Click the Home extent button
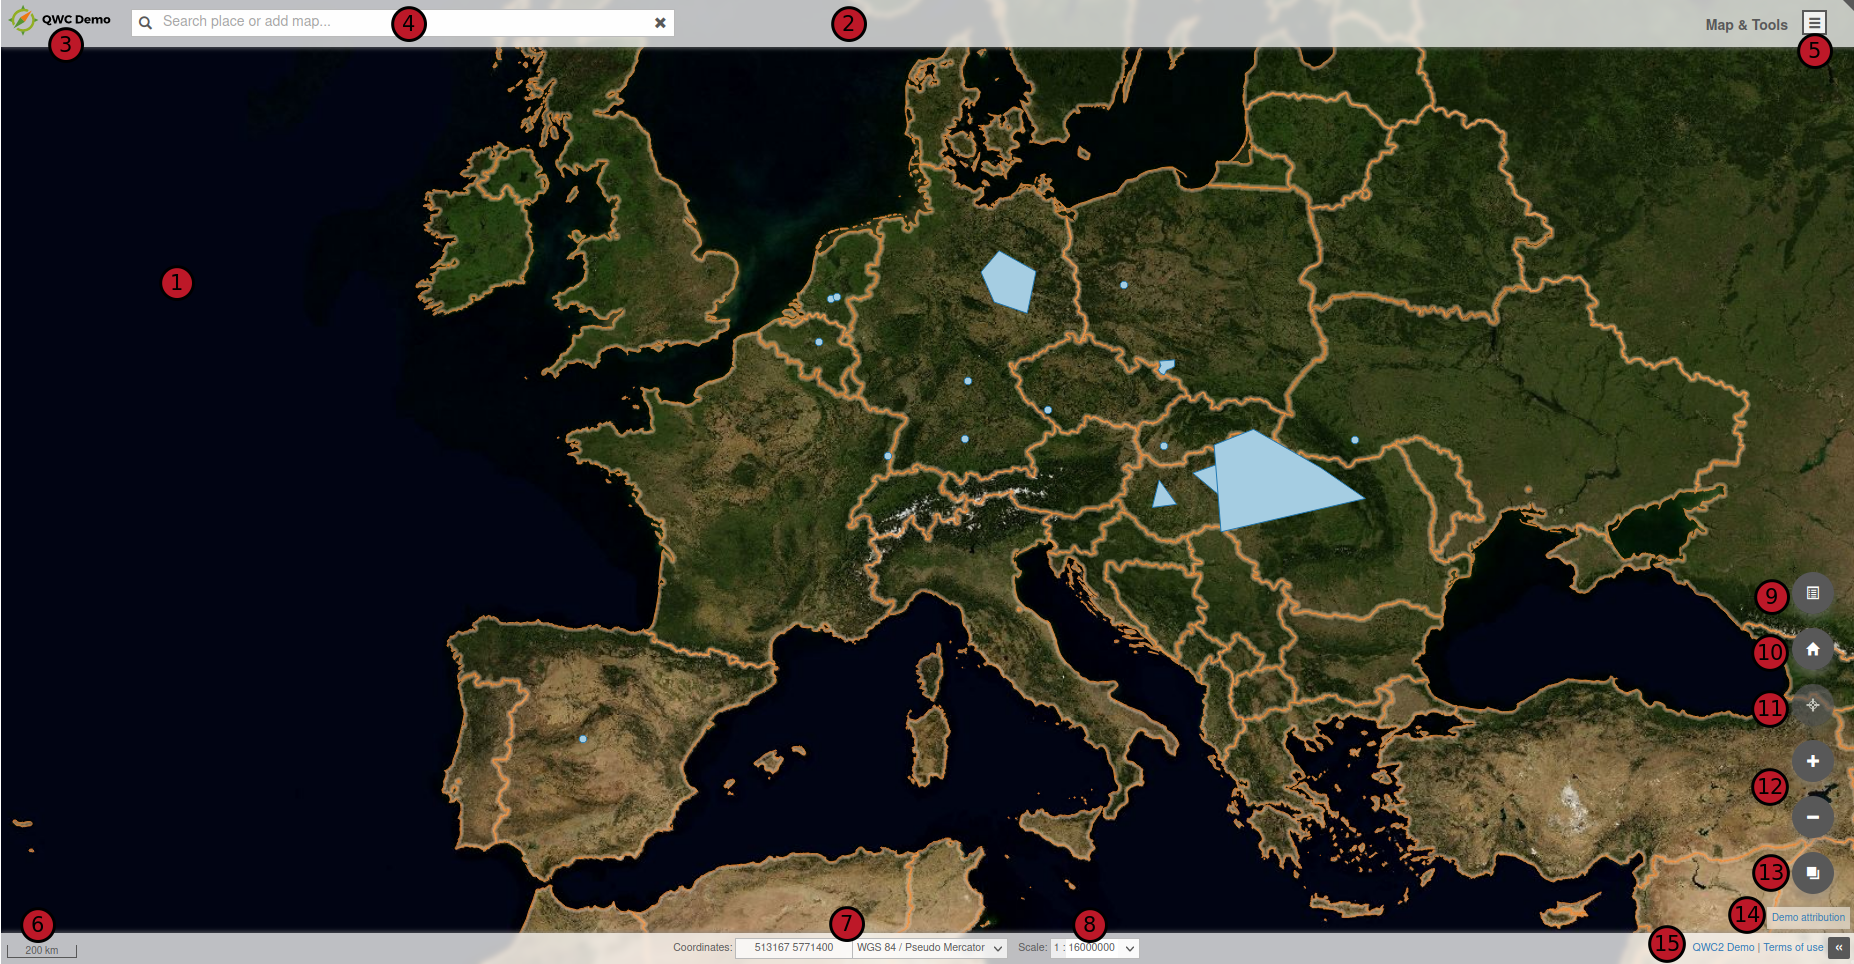Viewport: 1854px width, 964px height. [1812, 649]
